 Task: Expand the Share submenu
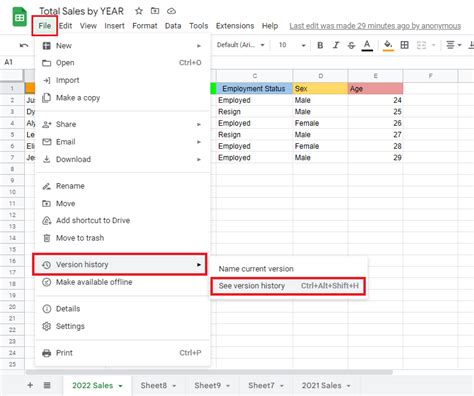[122, 124]
